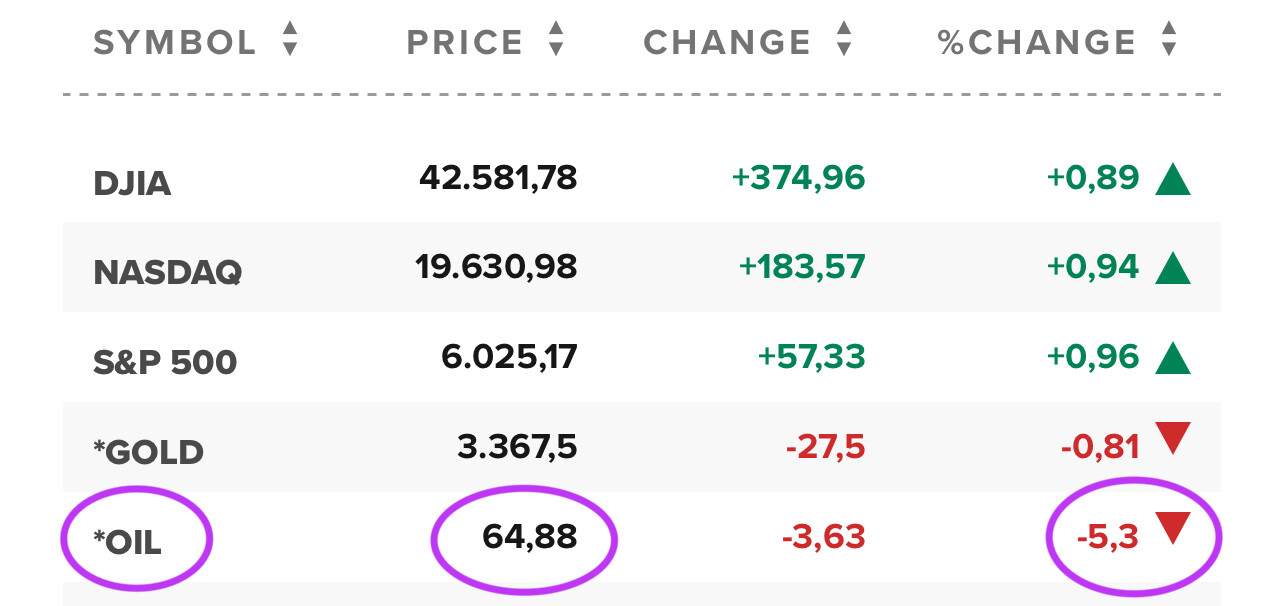Click the green up triangle for S&P 500
The width and height of the screenshot is (1284, 606).
[1172, 357]
